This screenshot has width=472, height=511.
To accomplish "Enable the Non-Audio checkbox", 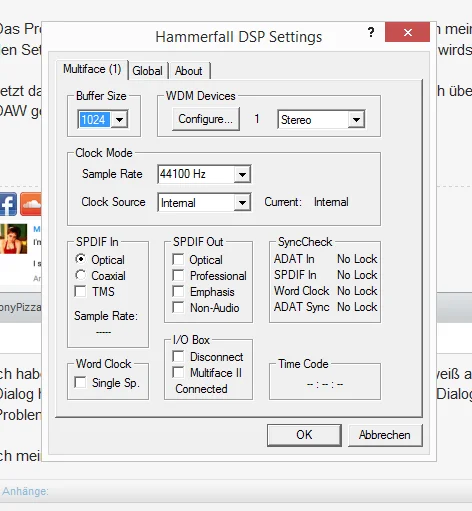I will click(178, 307).
